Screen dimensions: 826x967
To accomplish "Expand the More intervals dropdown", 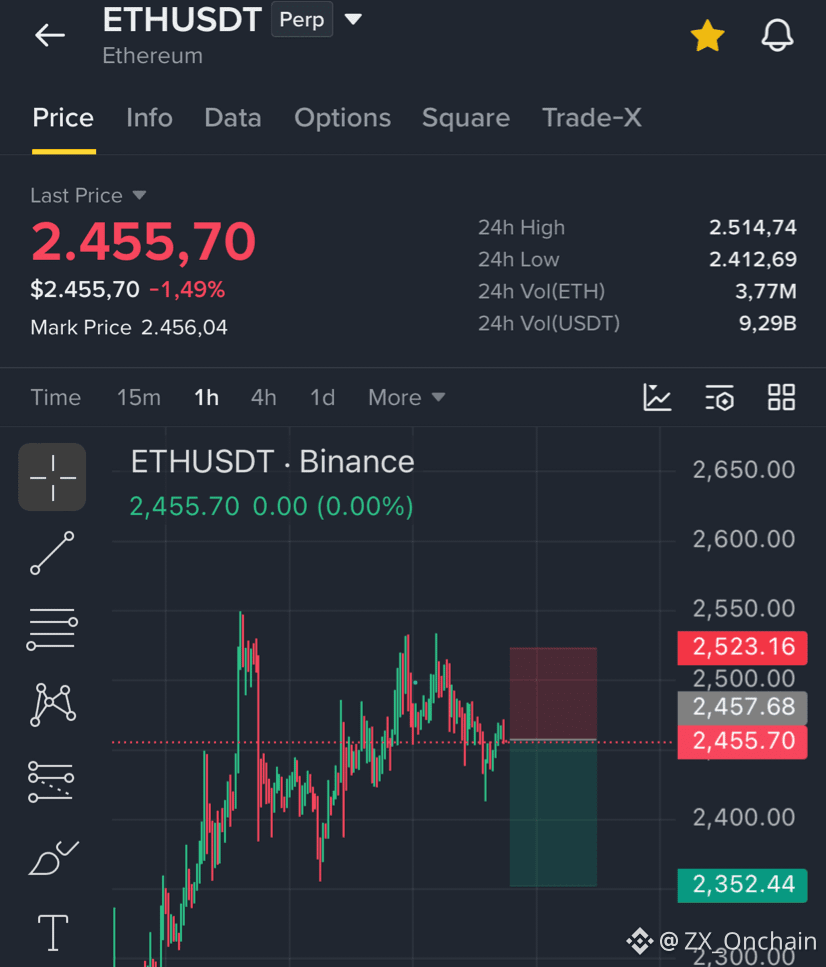I will coord(407,398).
